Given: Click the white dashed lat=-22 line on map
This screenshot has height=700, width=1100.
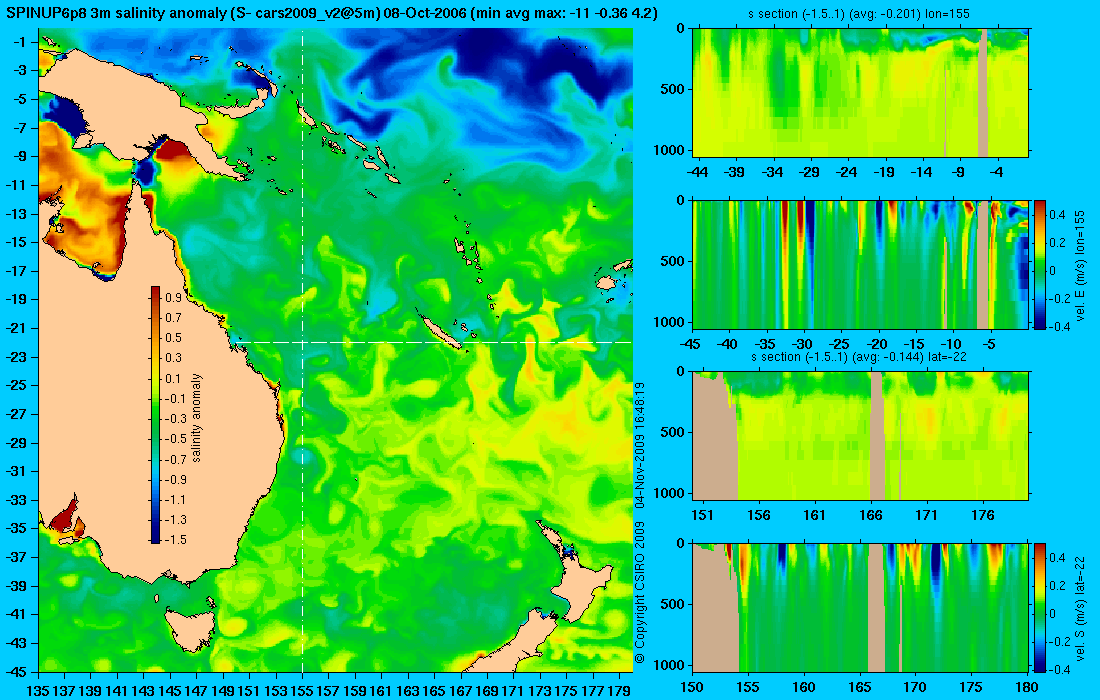Looking at the screenshot, I should coord(431,342).
